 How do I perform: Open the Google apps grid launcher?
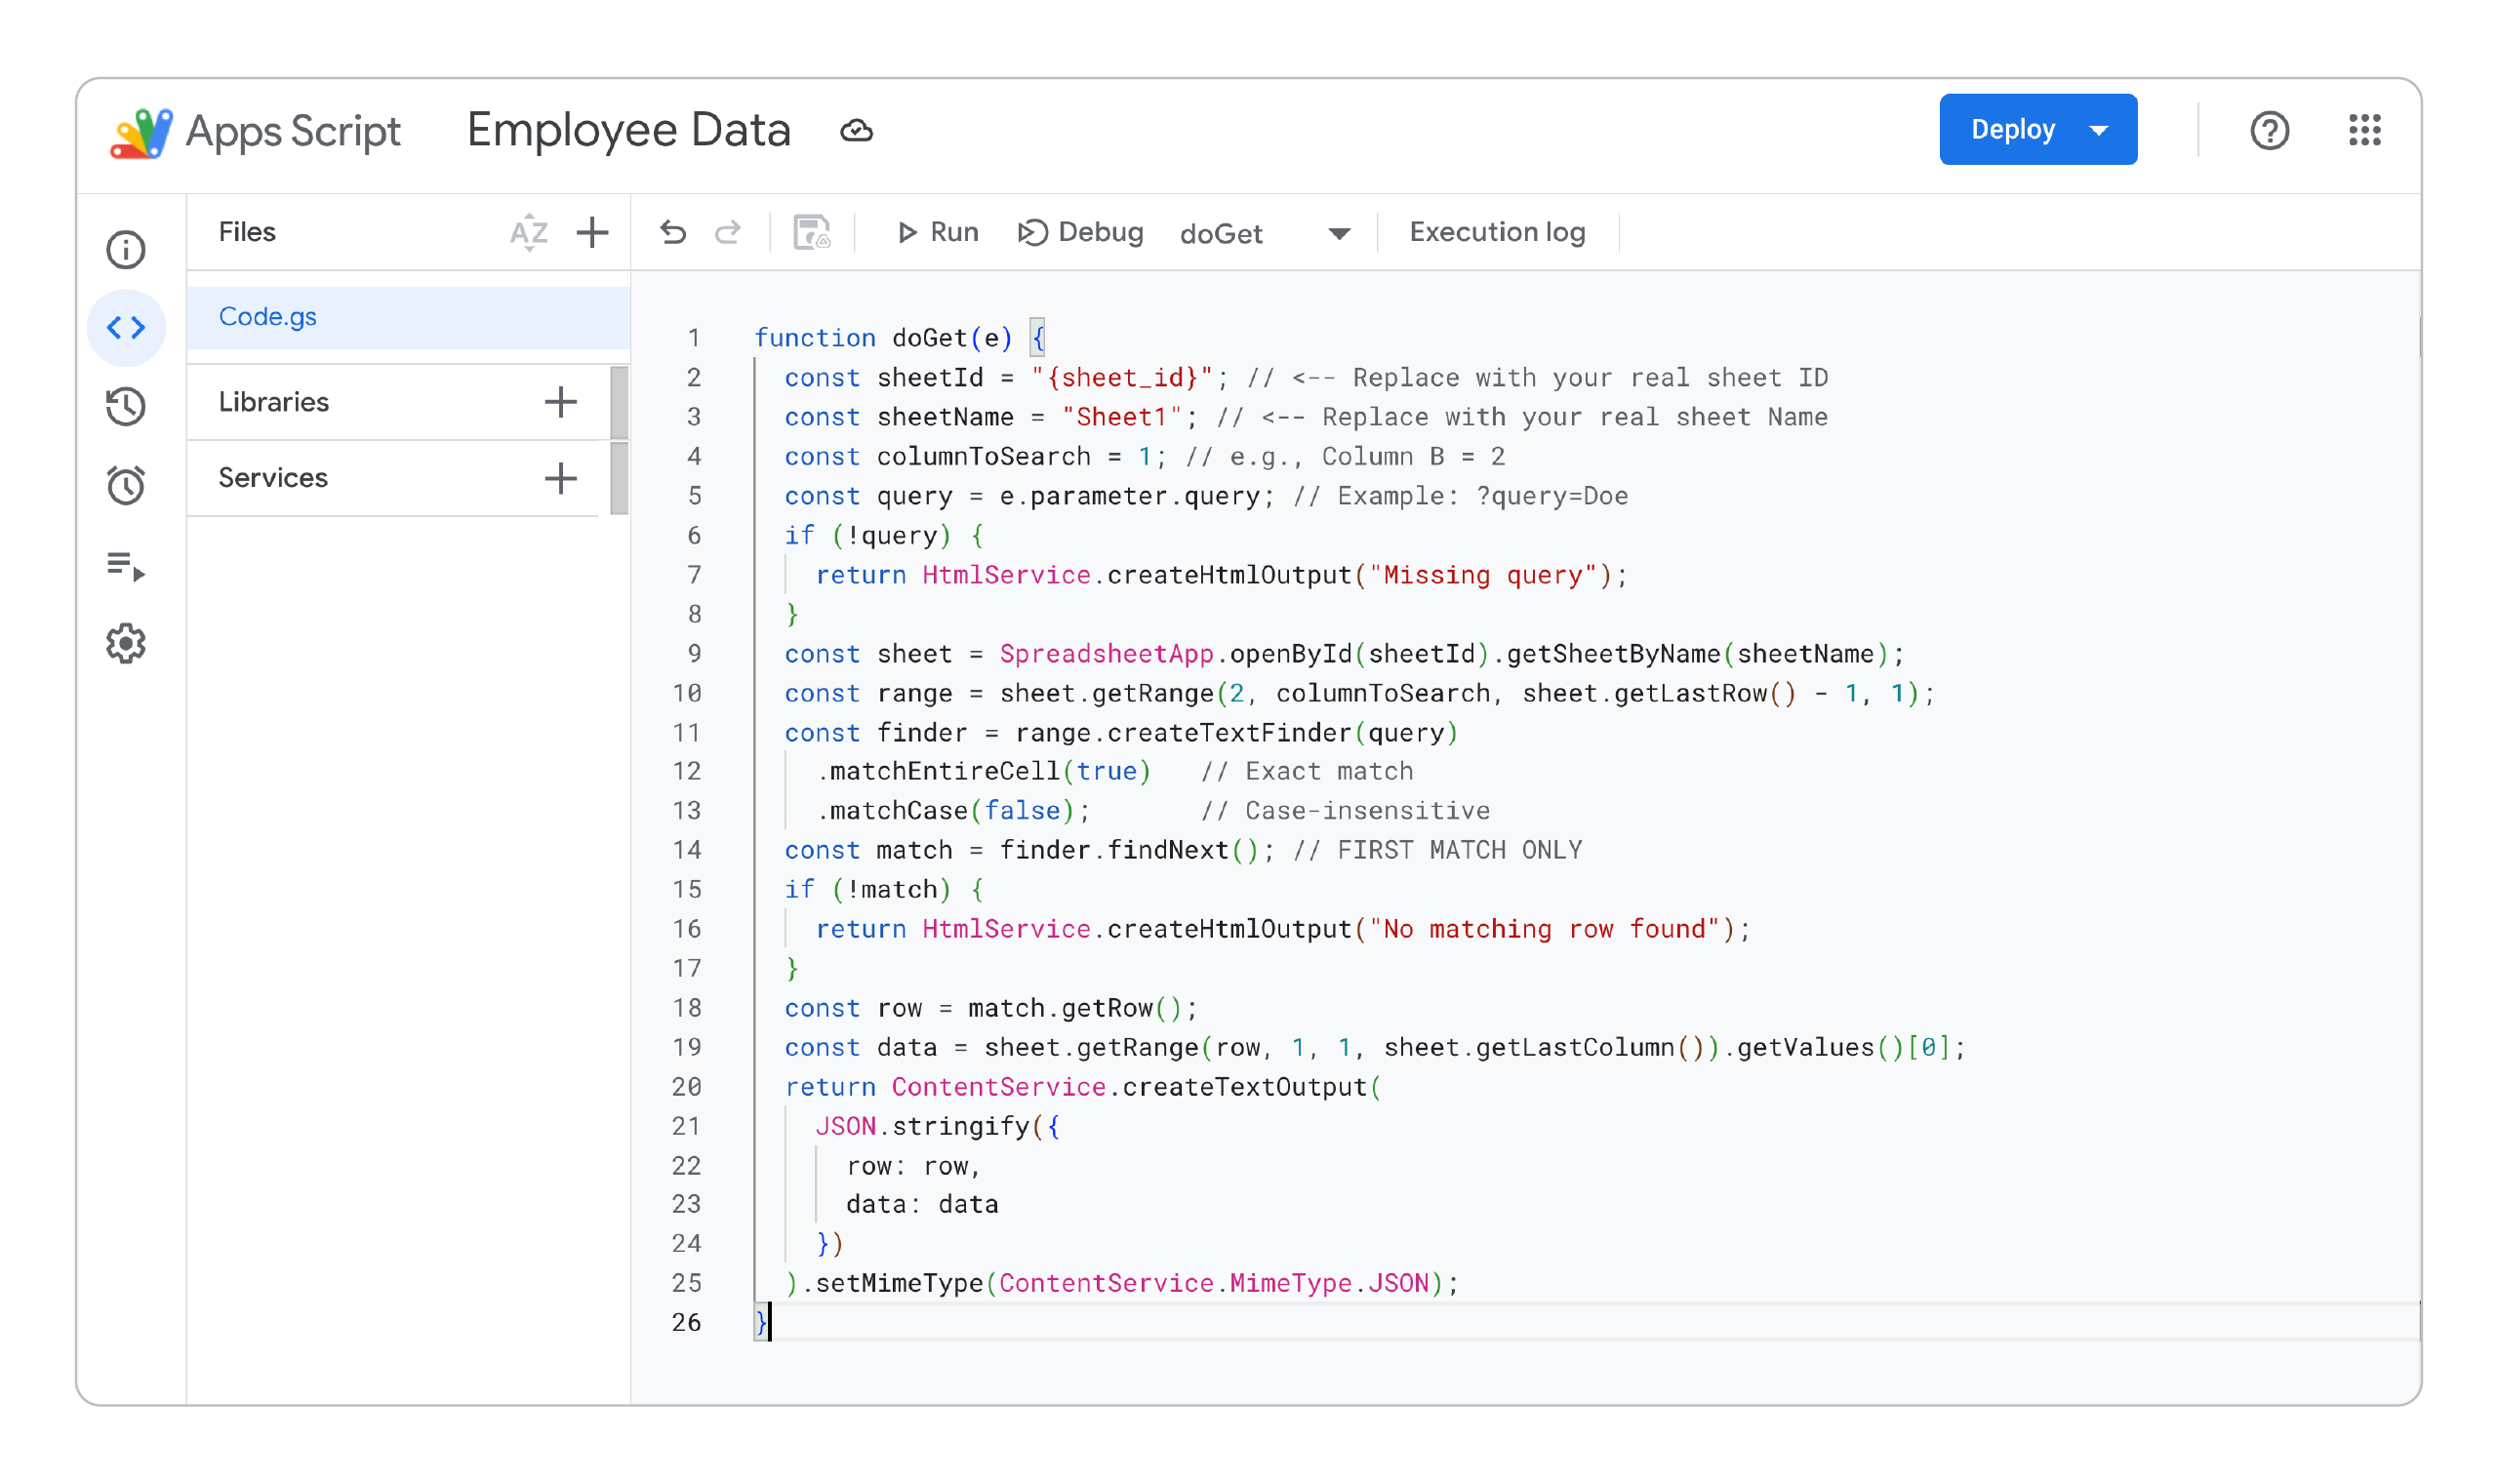[2364, 130]
